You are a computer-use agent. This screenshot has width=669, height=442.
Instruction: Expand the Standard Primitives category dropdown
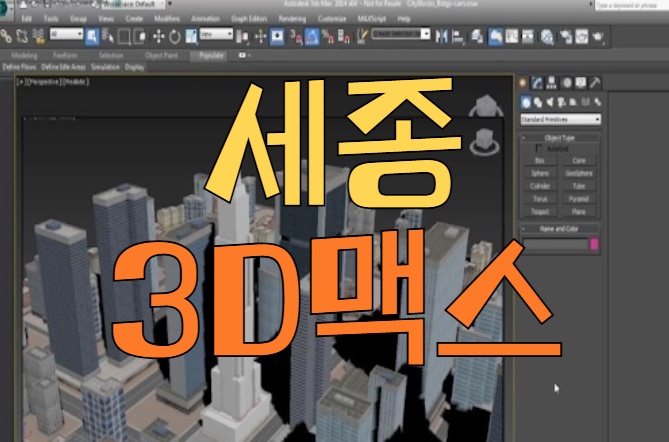click(x=560, y=119)
